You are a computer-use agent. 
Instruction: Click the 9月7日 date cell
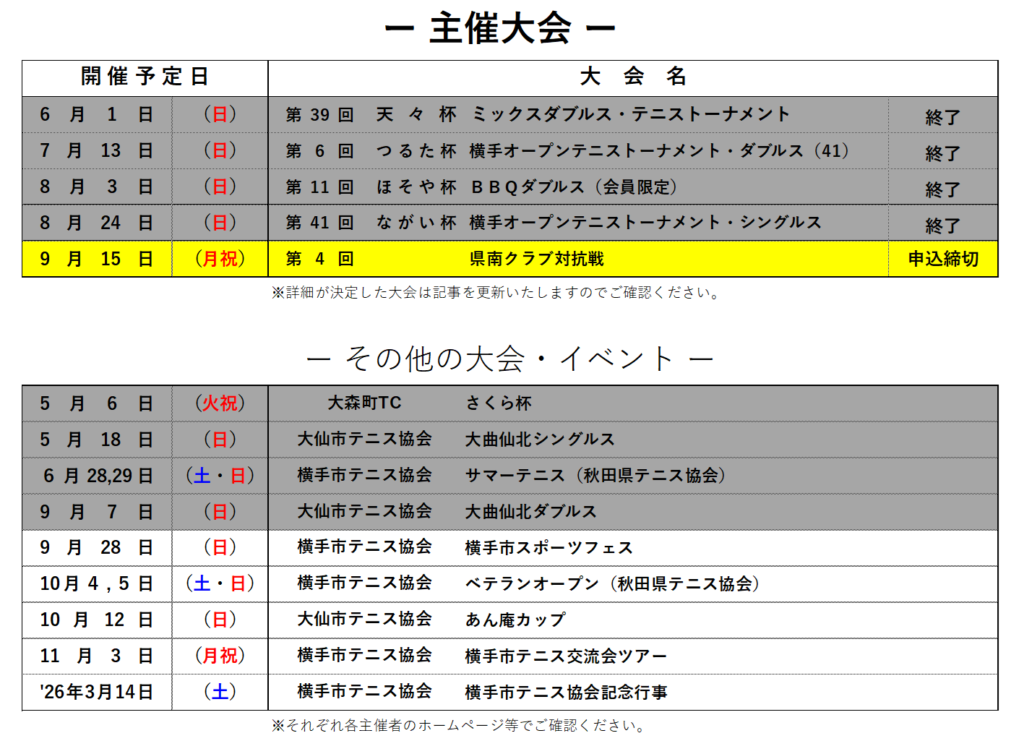pos(97,512)
